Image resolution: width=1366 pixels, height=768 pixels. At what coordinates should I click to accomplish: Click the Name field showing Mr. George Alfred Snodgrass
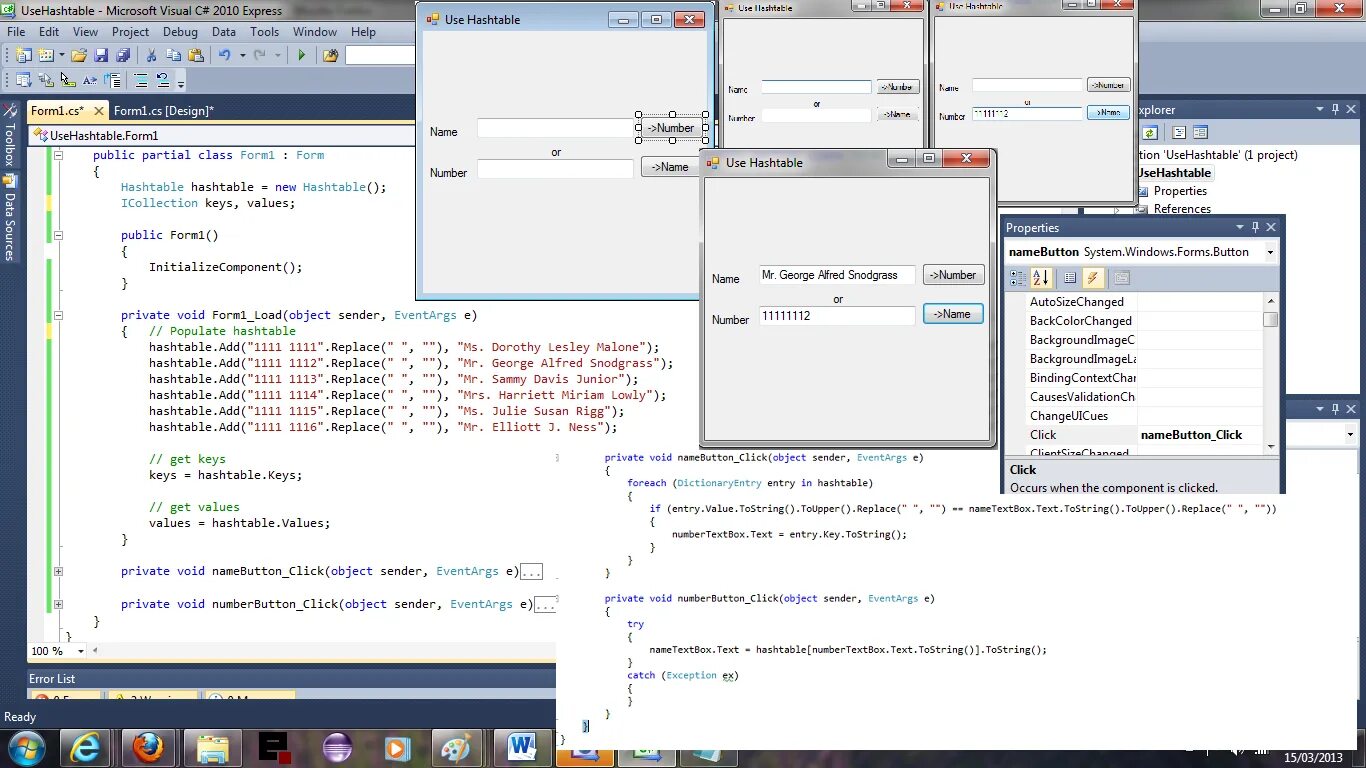(x=837, y=275)
